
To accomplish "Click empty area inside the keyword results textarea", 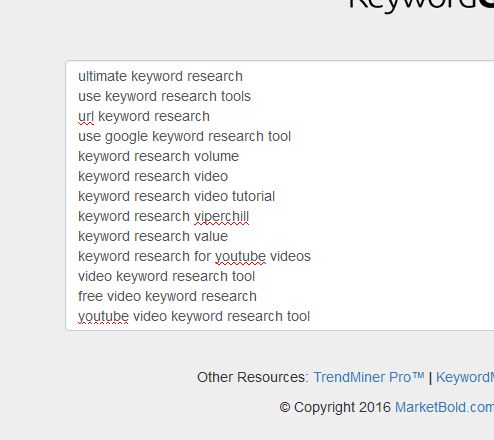I will tap(400, 200).
